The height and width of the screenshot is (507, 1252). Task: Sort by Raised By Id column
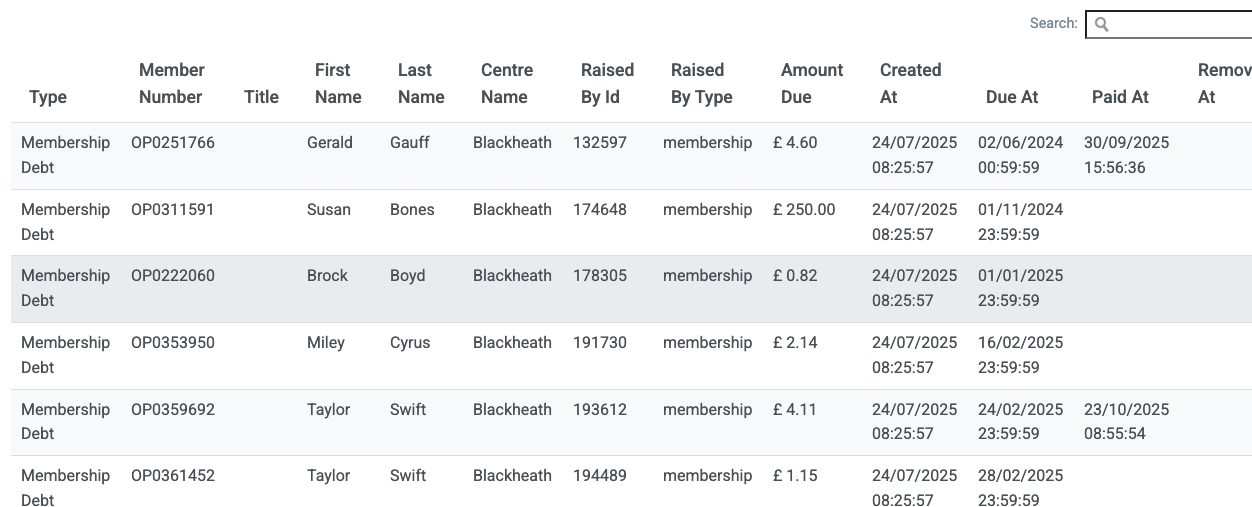pos(607,83)
